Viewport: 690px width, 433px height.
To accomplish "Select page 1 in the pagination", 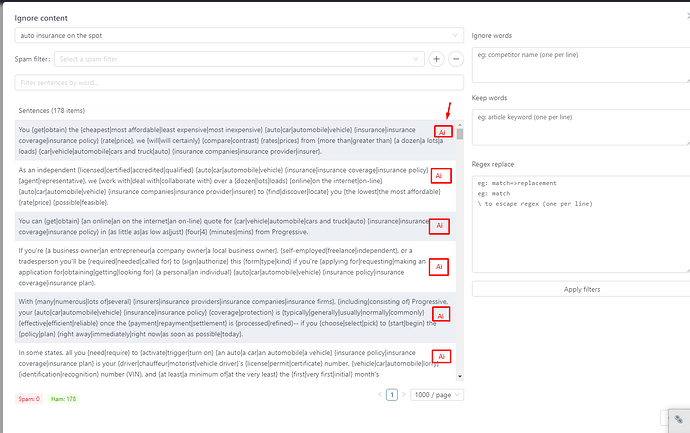I will point(392,395).
